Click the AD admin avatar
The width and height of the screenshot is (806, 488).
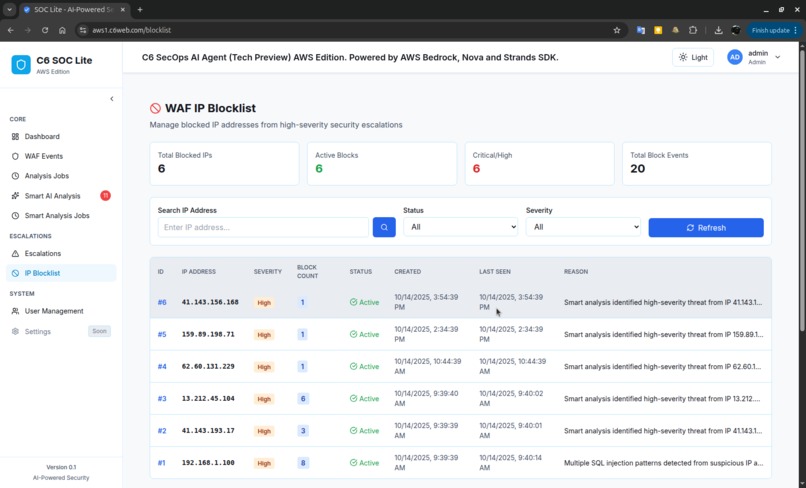(735, 57)
